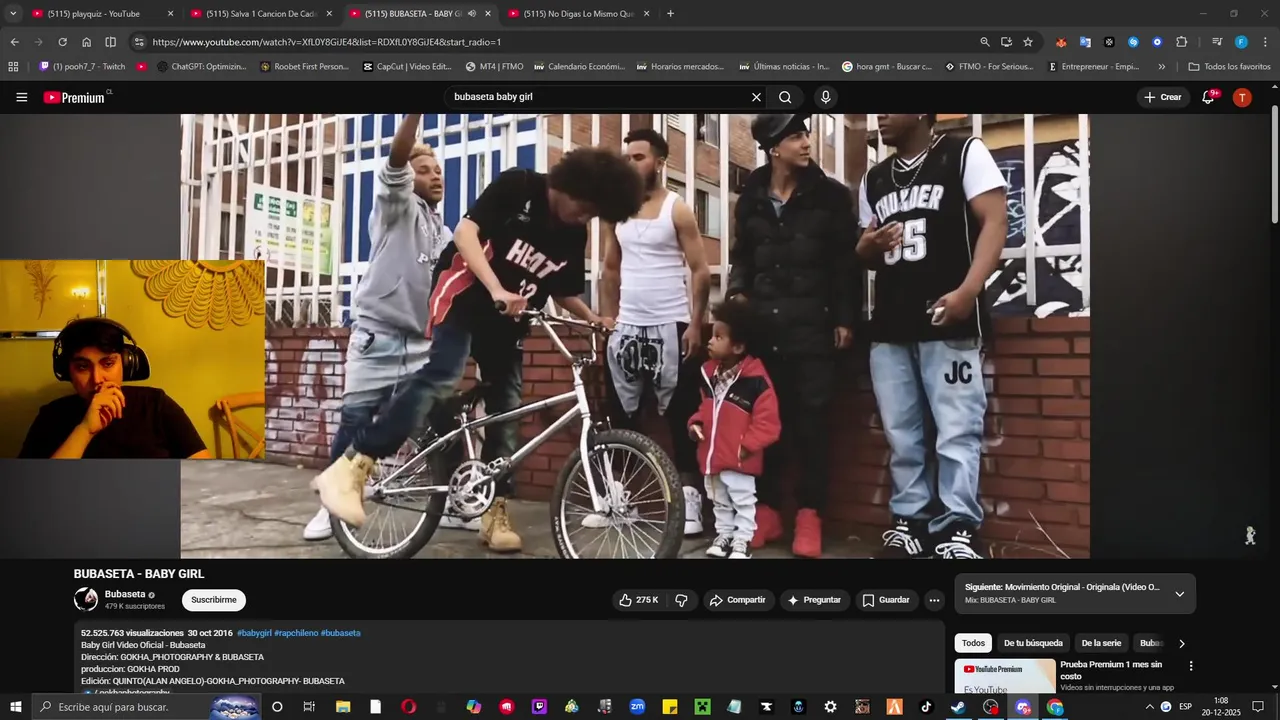Switch to playquiz - YouTube tab
The width and height of the screenshot is (1280, 720).
(x=100, y=14)
